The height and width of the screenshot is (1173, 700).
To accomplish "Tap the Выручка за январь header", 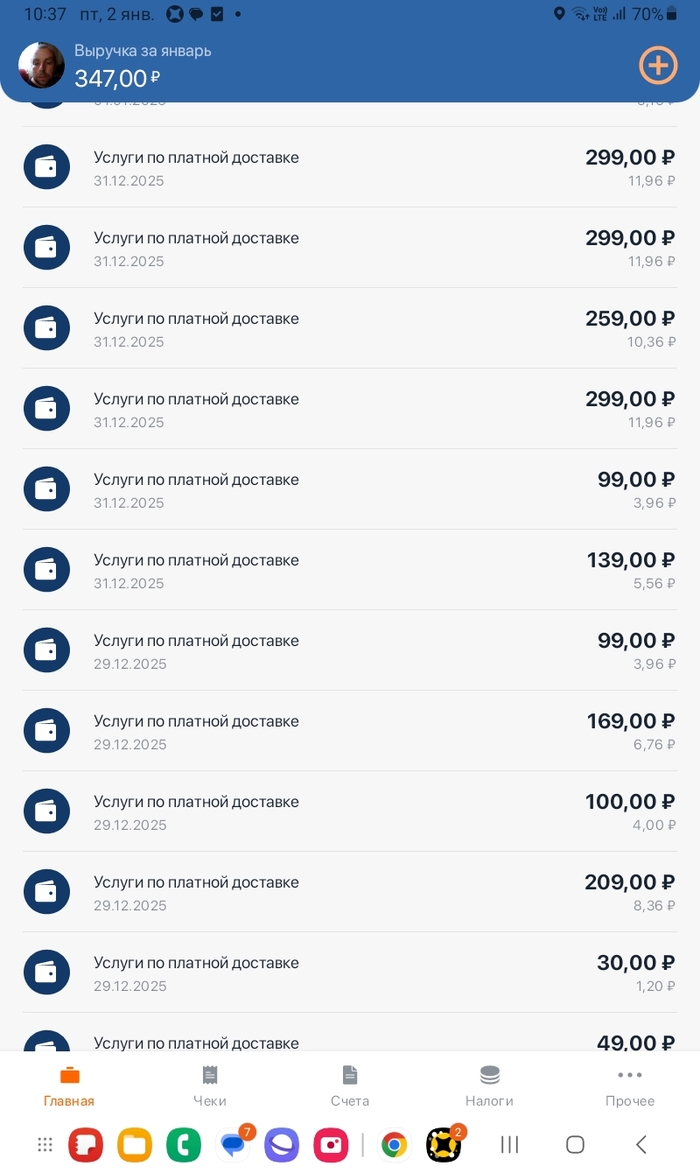I will coord(142,51).
